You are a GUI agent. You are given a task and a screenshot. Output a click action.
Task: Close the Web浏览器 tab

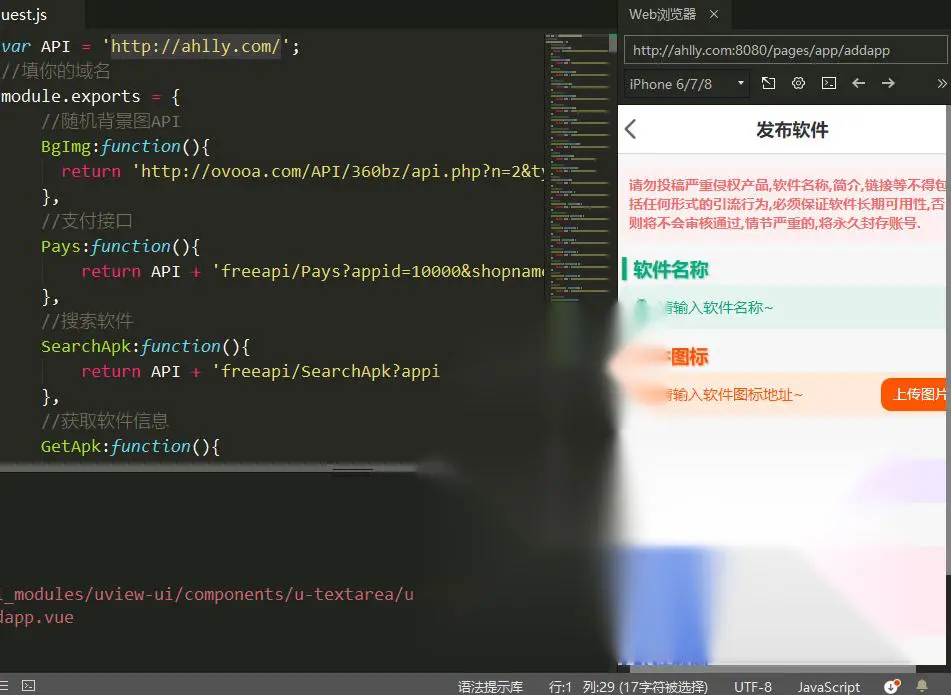[x=714, y=14]
